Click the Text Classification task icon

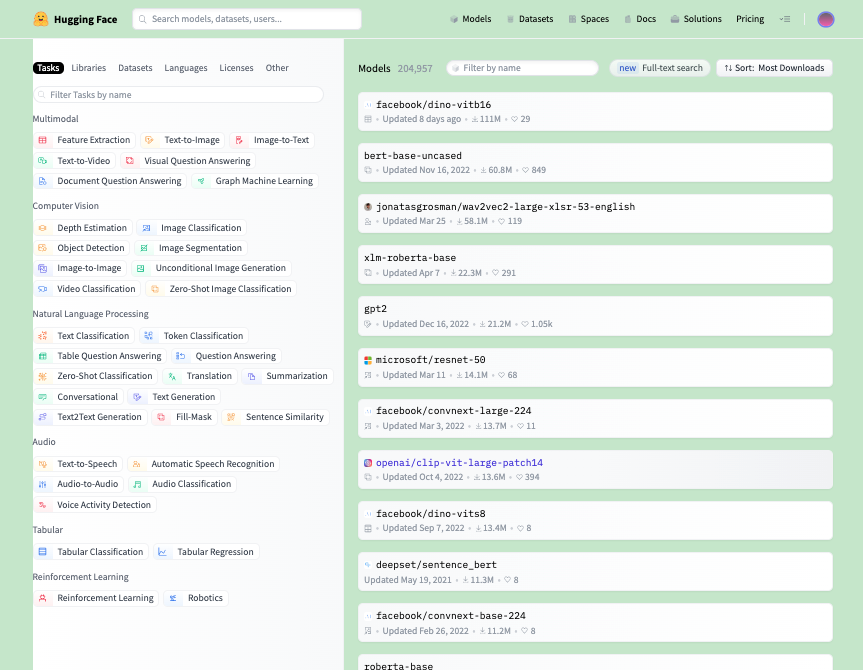tap(42, 336)
